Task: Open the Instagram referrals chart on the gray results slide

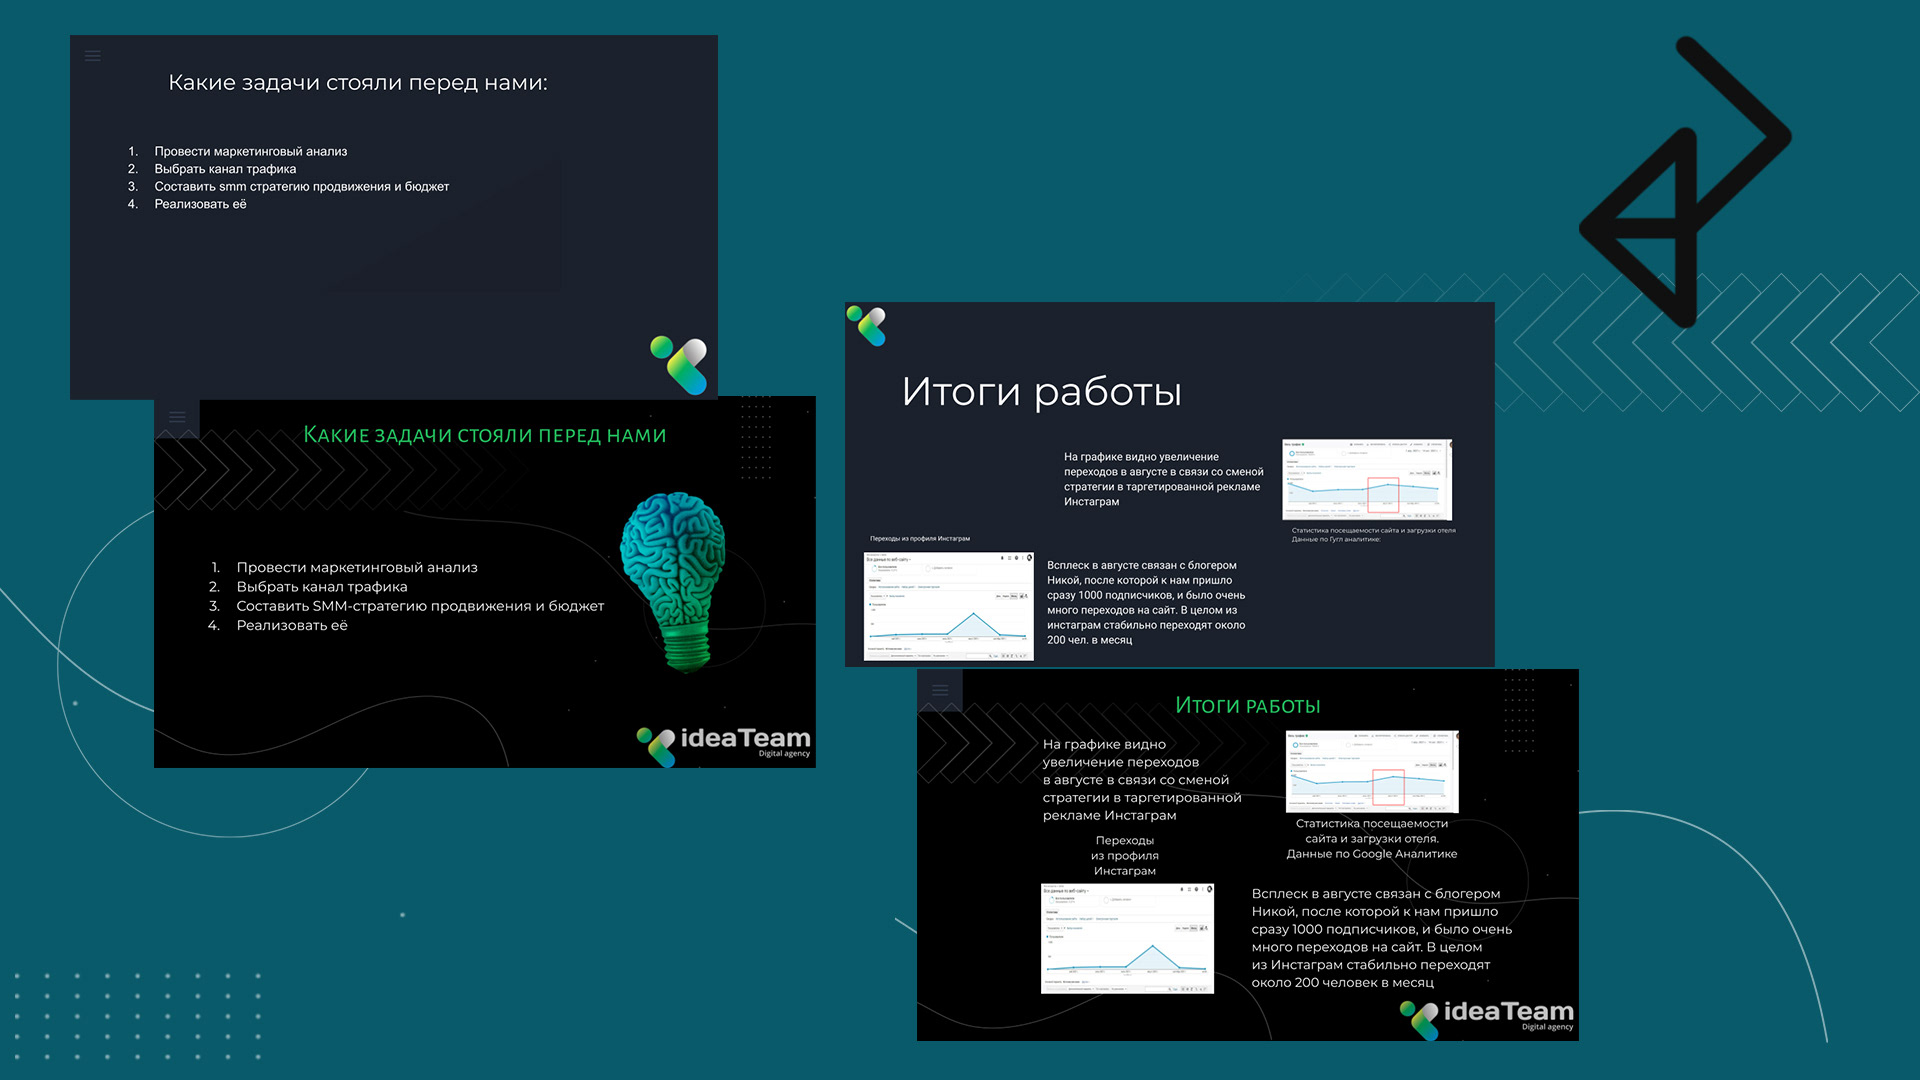Action: click(948, 606)
